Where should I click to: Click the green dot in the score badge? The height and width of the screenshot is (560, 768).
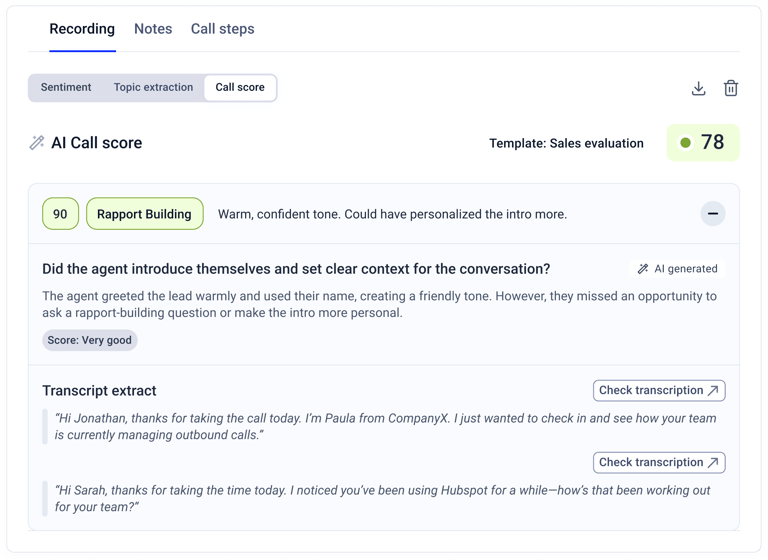point(686,143)
